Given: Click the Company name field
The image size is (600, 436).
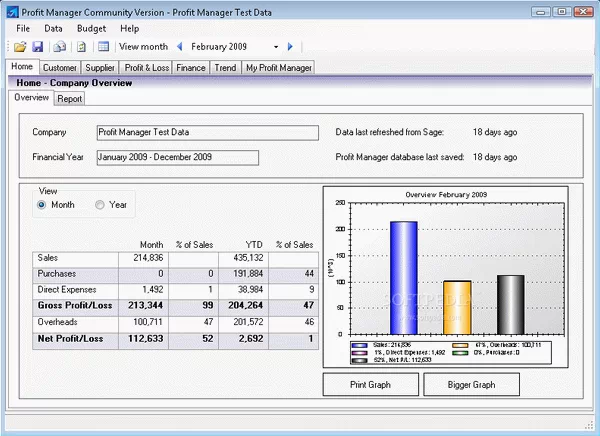Looking at the screenshot, I should (x=208, y=133).
